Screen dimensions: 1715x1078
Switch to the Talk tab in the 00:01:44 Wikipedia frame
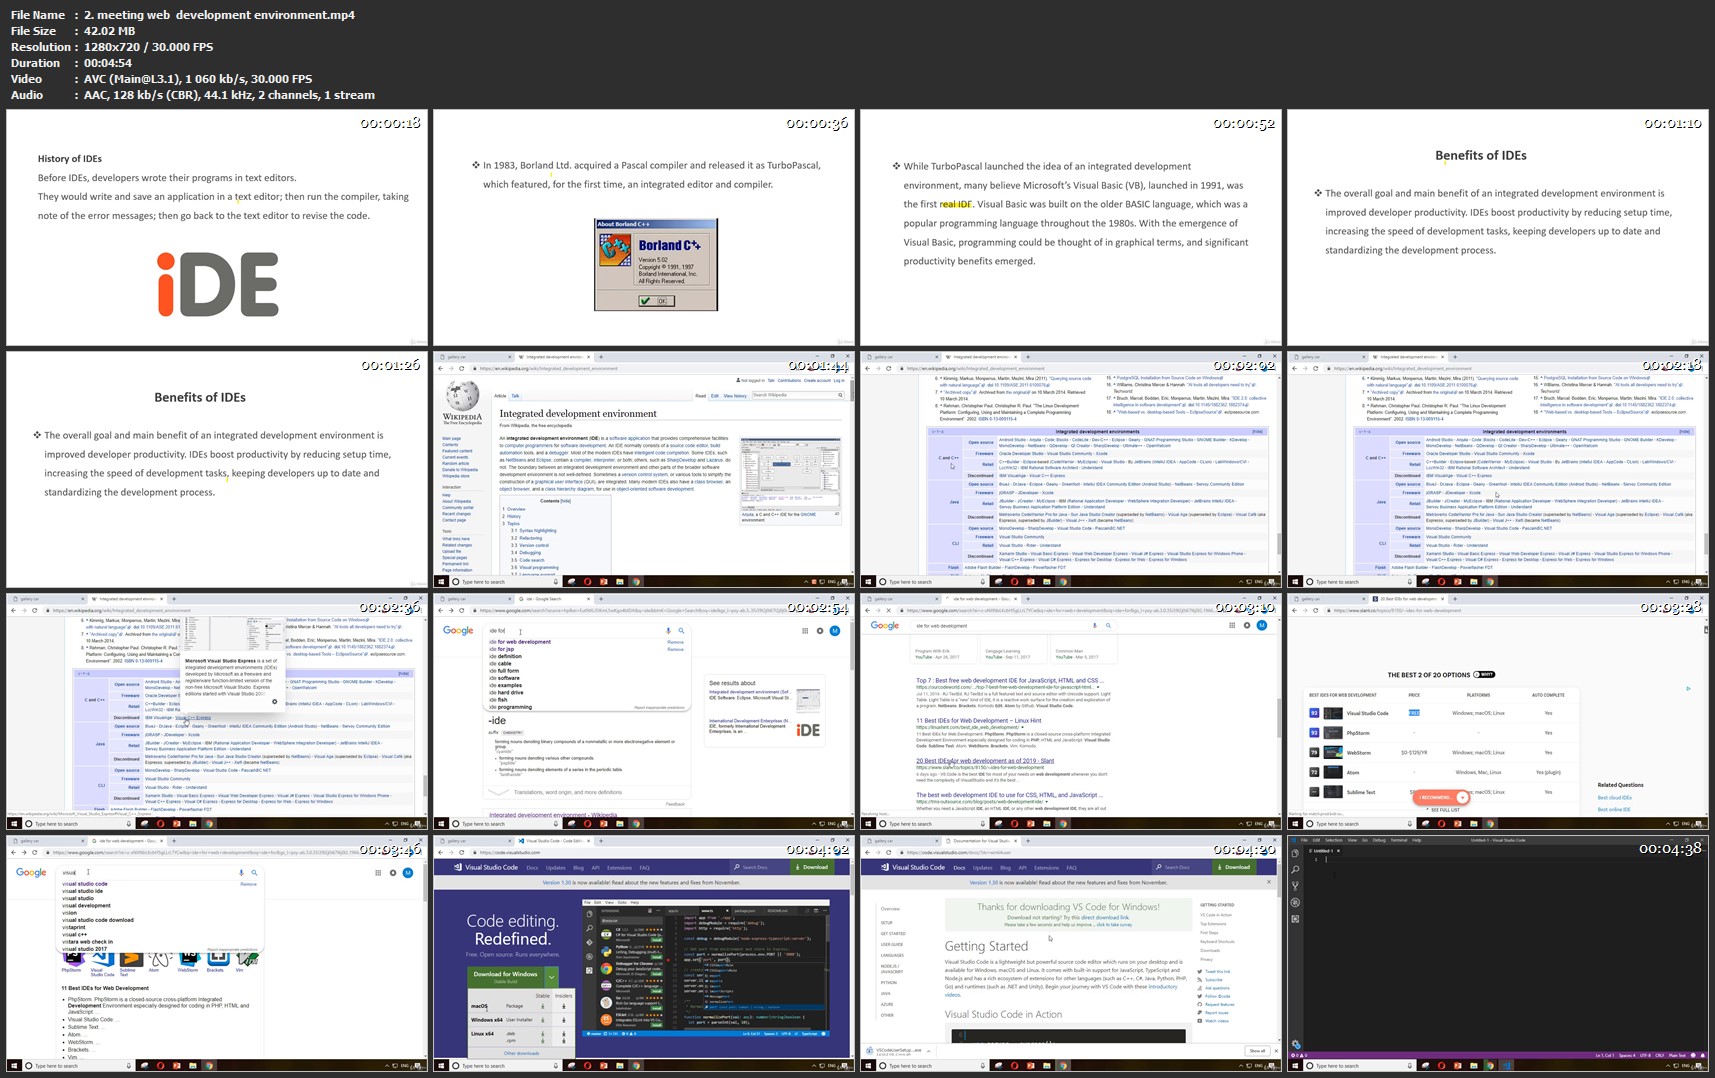tap(516, 395)
